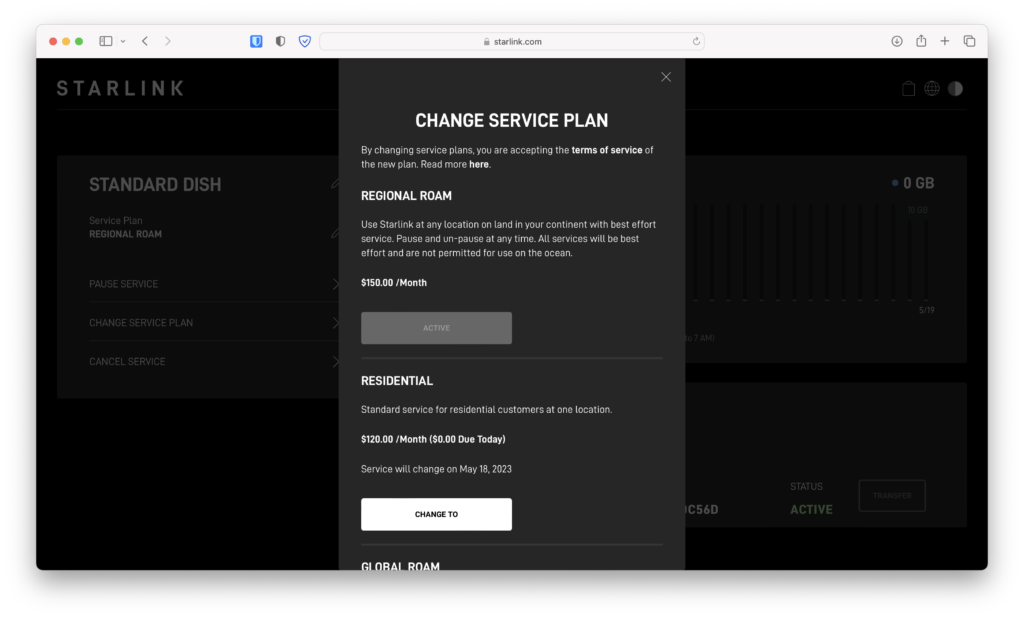
Task: Close the Change Service Plan dialog
Action: pyautogui.click(x=665, y=77)
